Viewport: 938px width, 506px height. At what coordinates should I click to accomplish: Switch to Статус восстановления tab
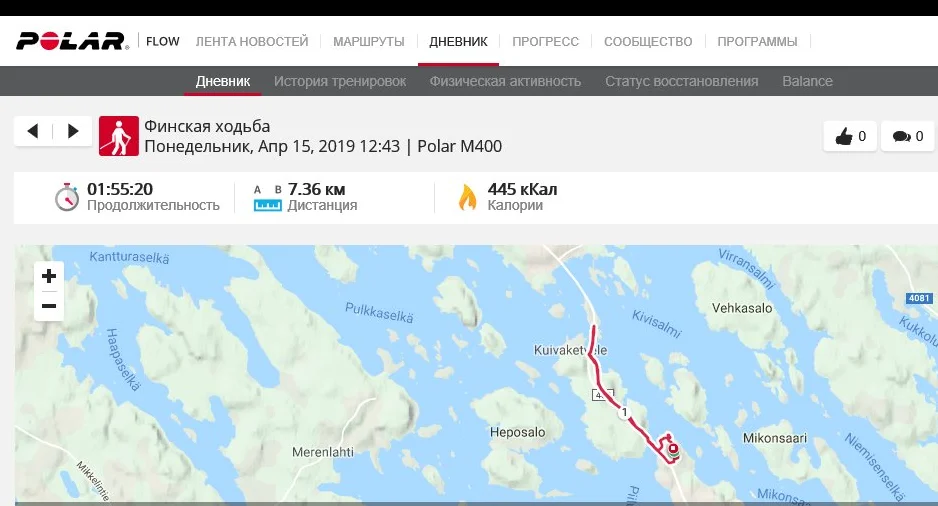(681, 81)
